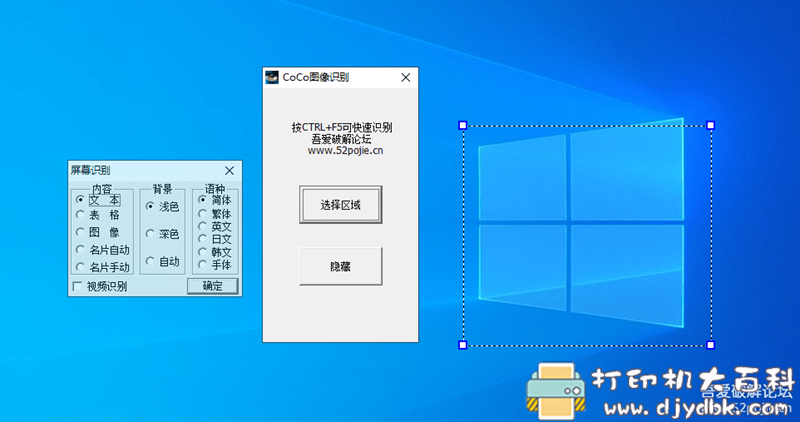
Task: Click the 隐藏 button
Action: (340, 266)
